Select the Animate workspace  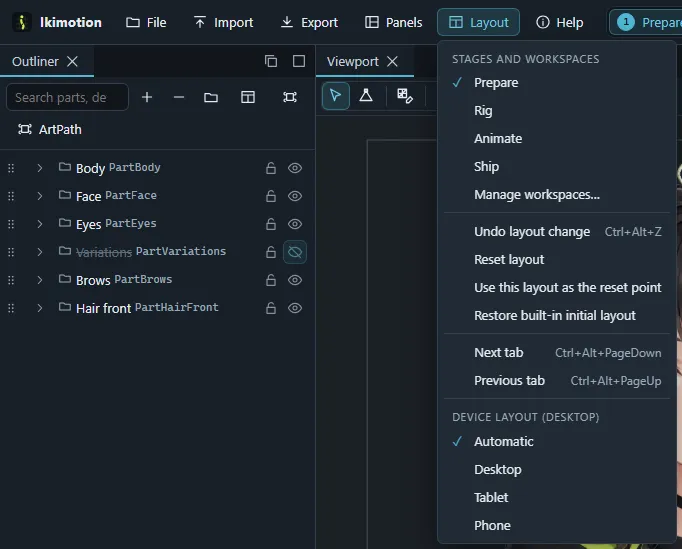557,138
